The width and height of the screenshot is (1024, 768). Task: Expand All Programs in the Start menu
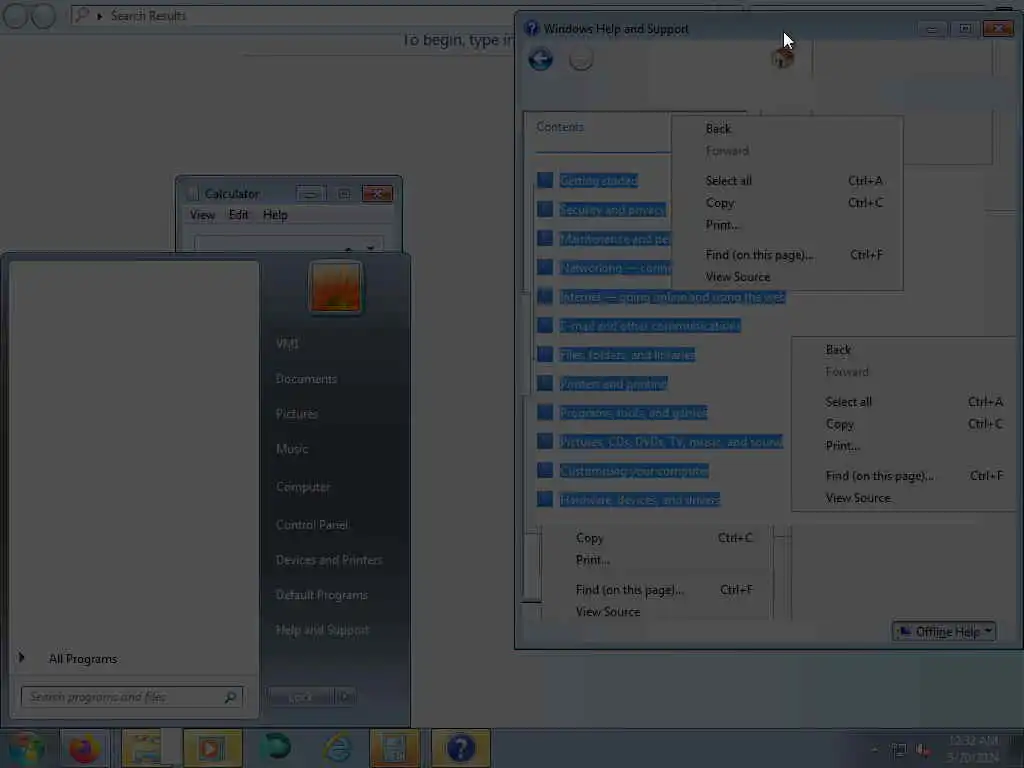(83, 659)
